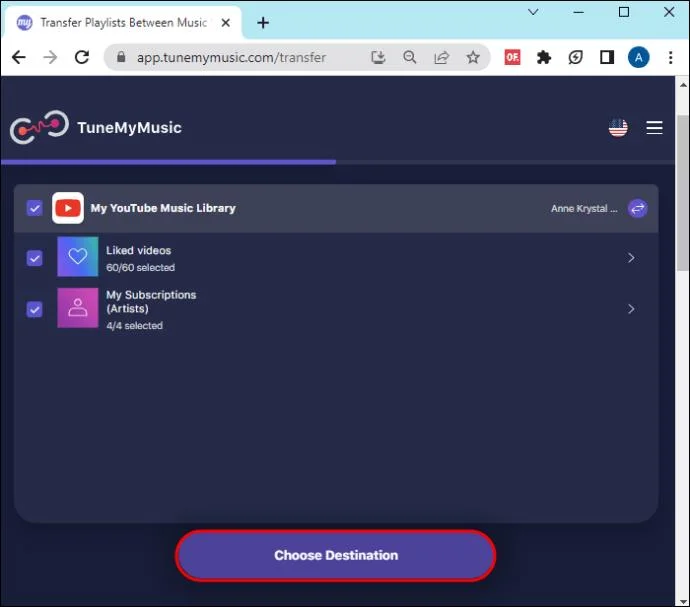Open the Extensions puzzle-piece menu

pos(544,57)
